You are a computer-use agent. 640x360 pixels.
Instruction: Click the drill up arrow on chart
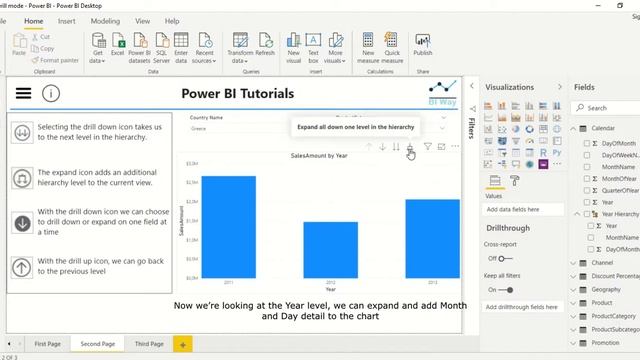coord(369,147)
